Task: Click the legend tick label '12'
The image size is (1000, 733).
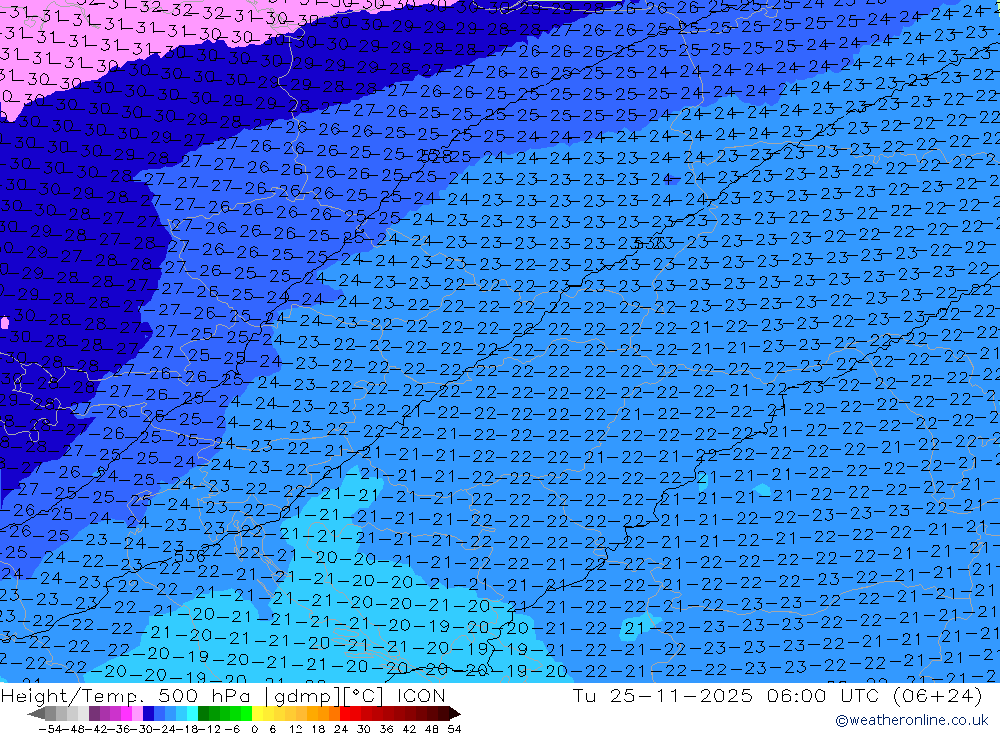Action: [x=296, y=729]
